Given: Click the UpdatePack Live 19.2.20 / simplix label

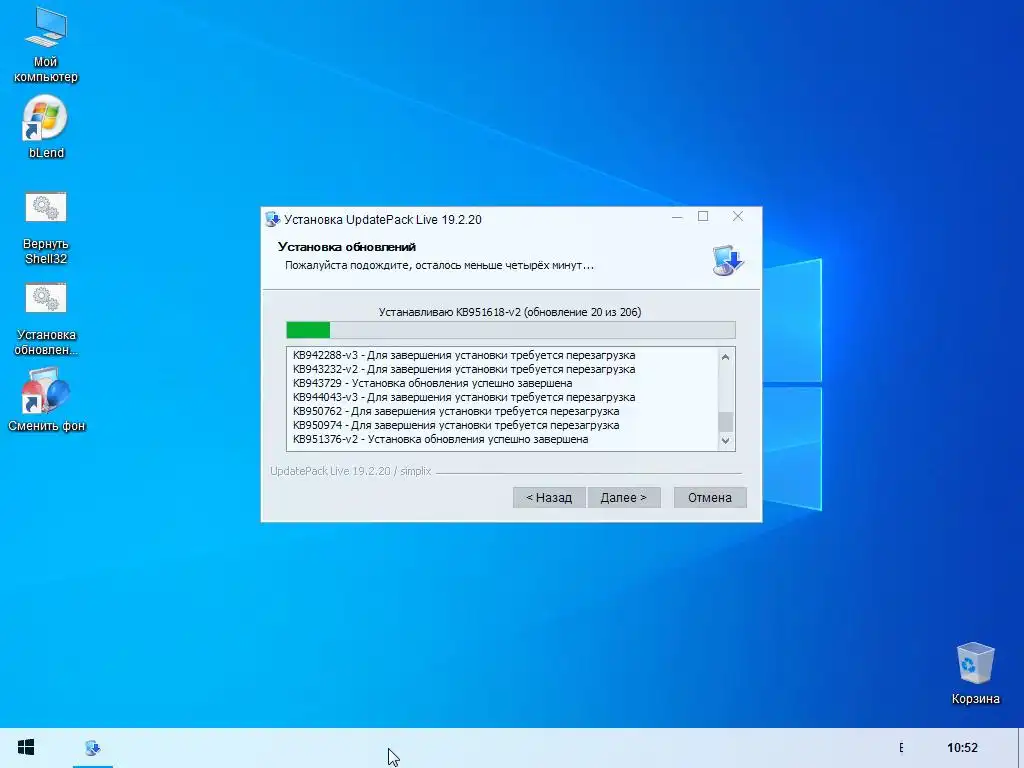Looking at the screenshot, I should coord(351,471).
